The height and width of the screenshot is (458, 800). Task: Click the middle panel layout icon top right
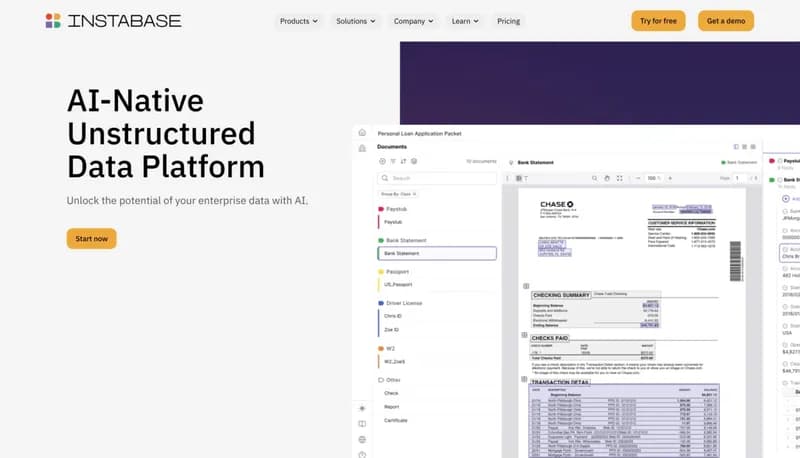[x=744, y=147]
